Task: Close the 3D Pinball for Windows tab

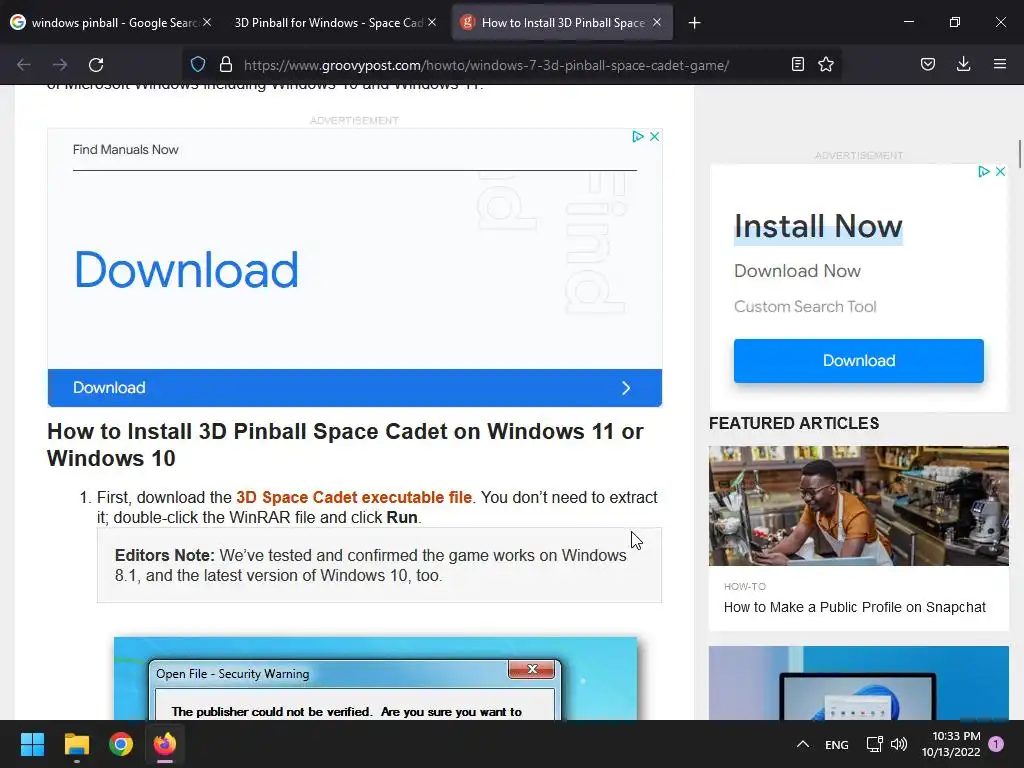Action: [x=432, y=22]
